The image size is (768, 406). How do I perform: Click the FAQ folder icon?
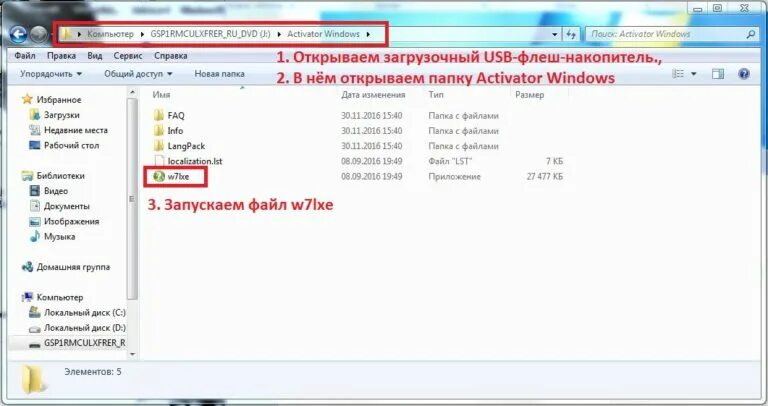(159, 116)
